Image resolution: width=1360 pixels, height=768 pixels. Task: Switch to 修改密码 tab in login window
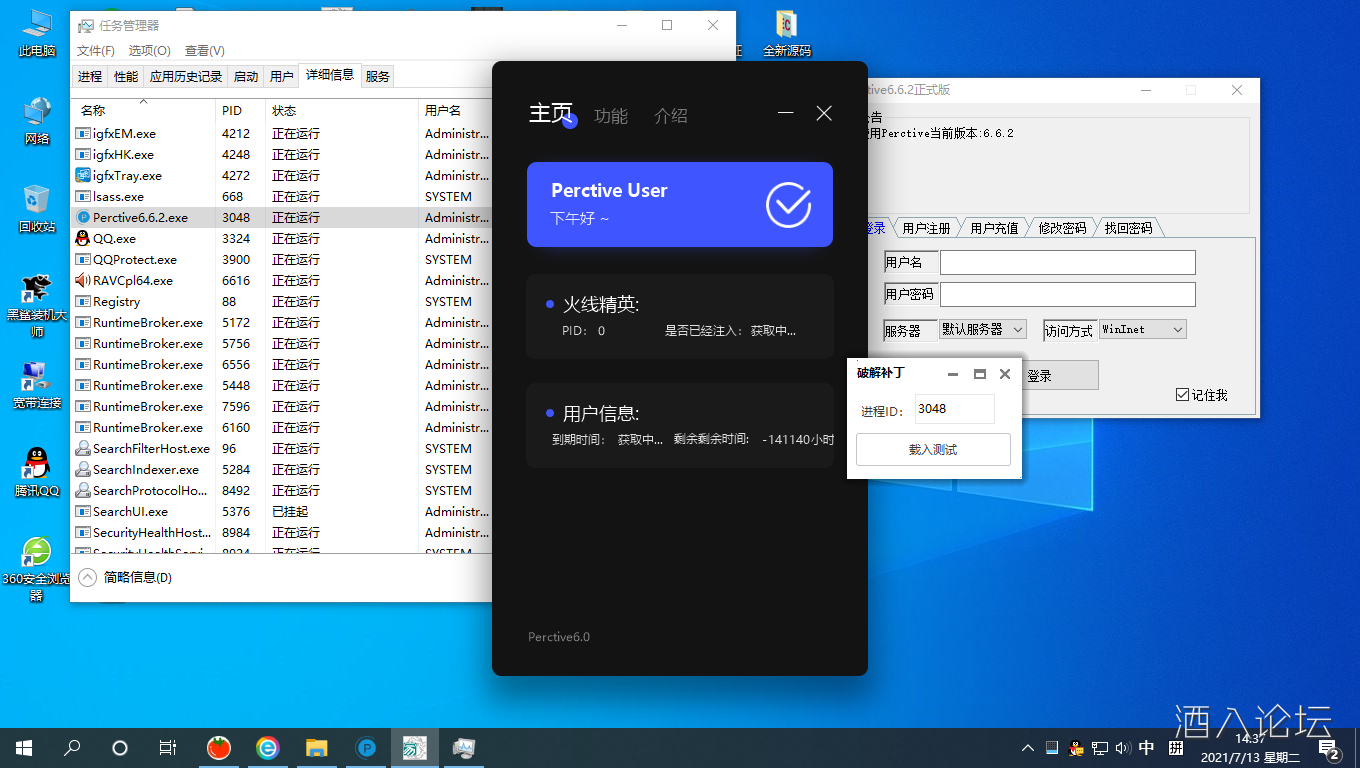click(1062, 228)
